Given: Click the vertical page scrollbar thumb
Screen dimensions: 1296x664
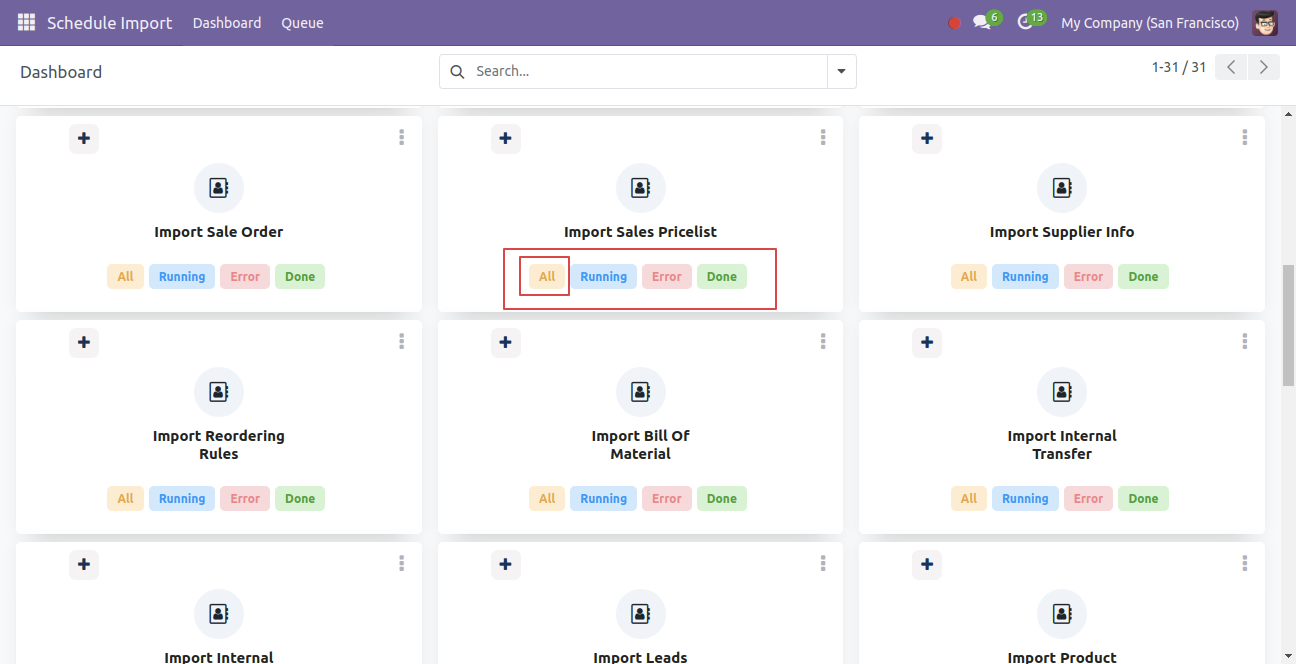Looking at the screenshot, I should click(1288, 325).
